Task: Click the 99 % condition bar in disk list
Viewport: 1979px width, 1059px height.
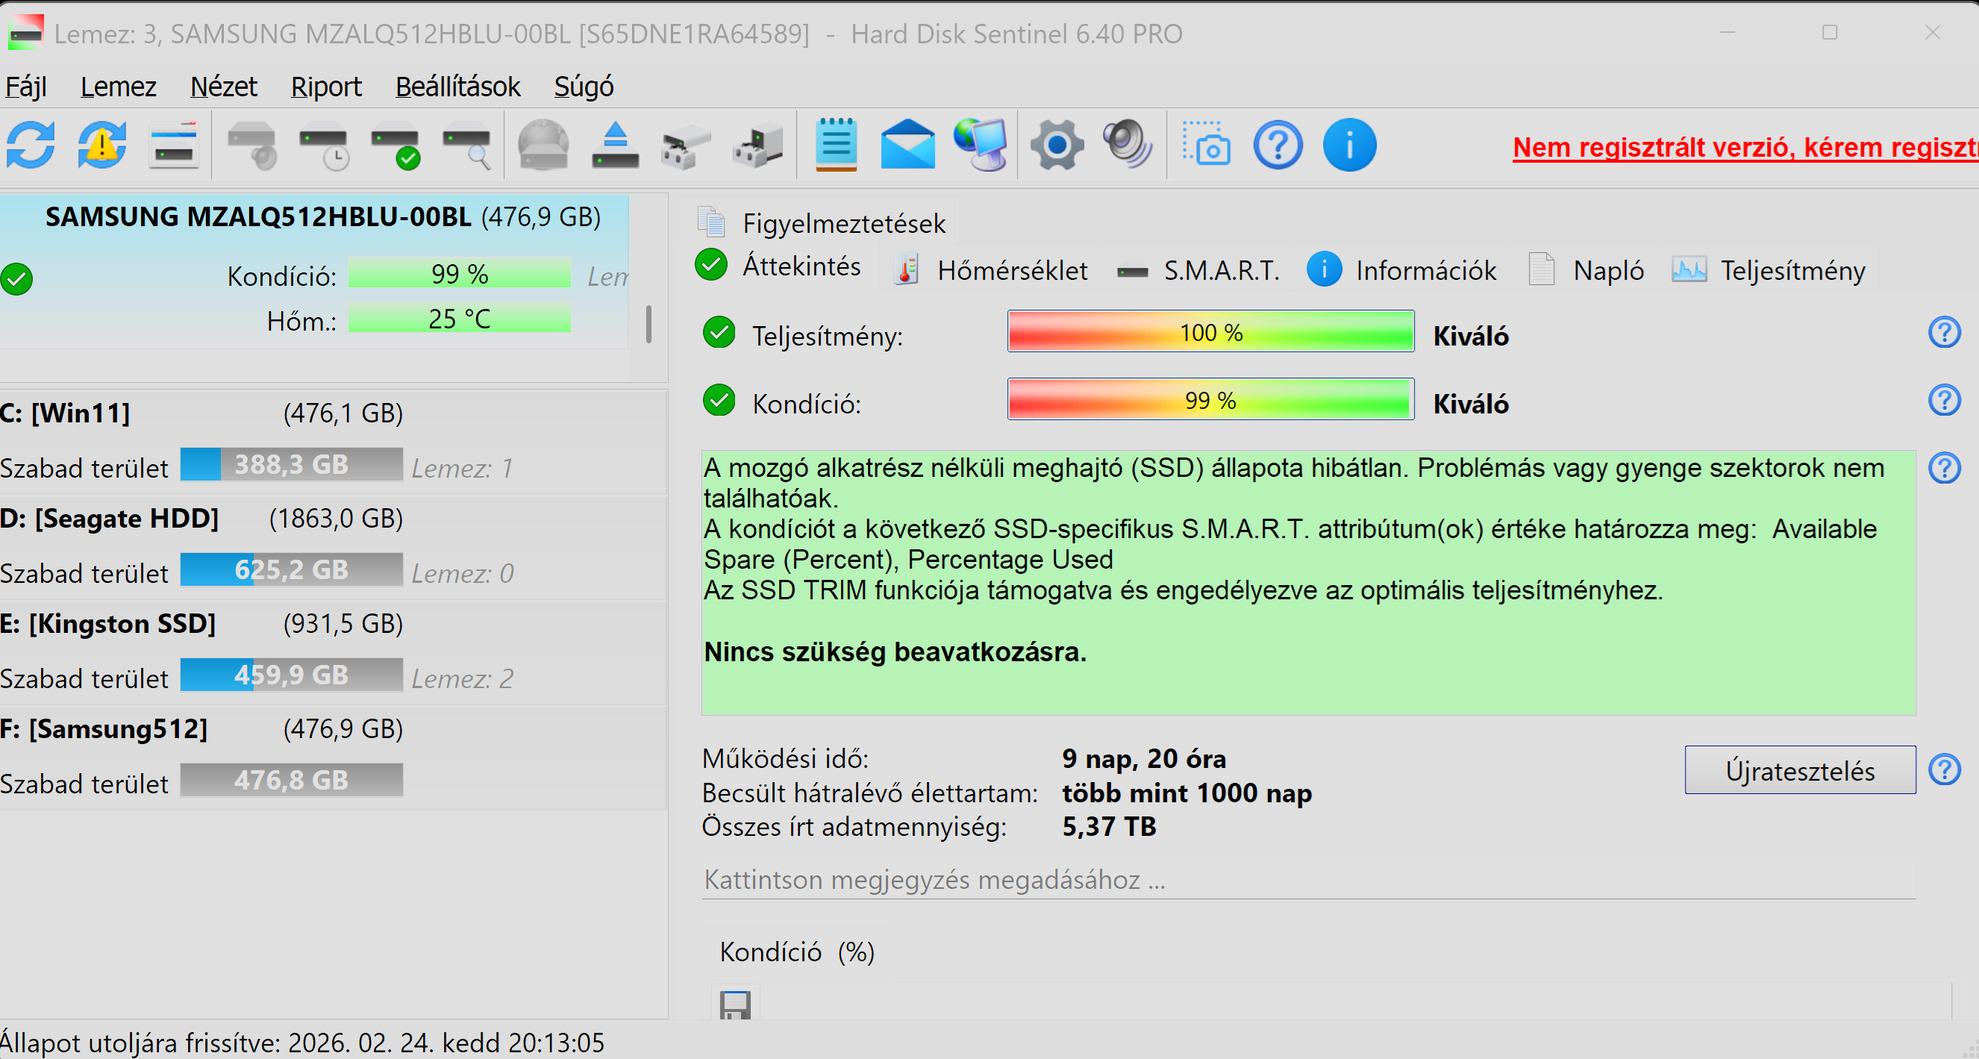Action: click(x=459, y=274)
